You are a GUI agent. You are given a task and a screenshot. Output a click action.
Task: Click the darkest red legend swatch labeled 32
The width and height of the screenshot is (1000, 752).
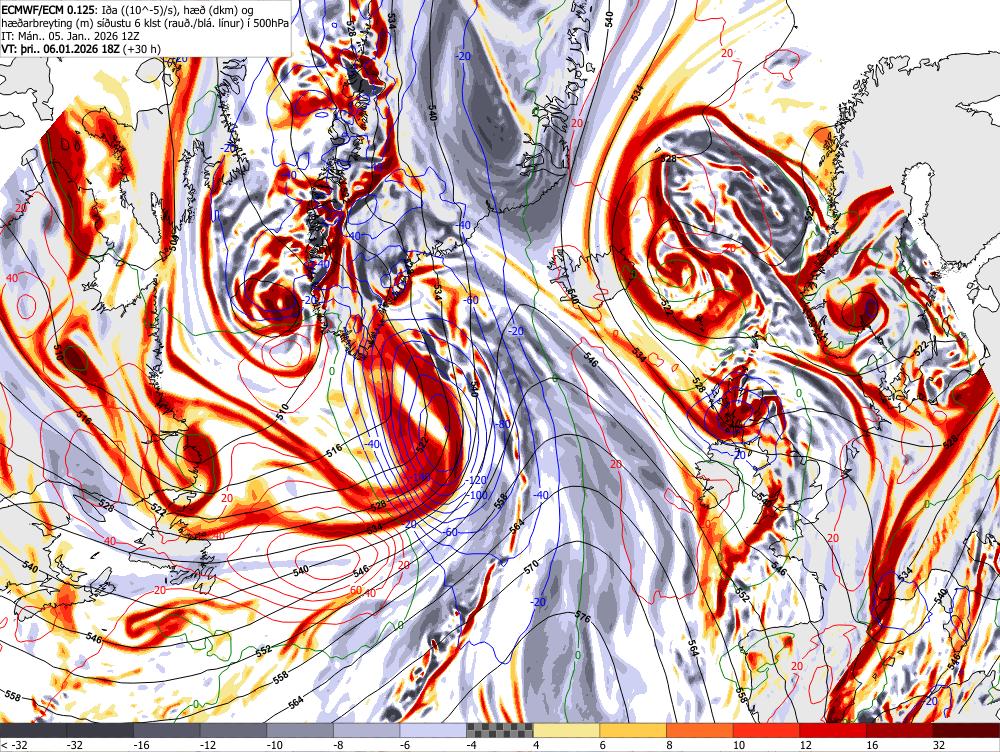[966, 730]
